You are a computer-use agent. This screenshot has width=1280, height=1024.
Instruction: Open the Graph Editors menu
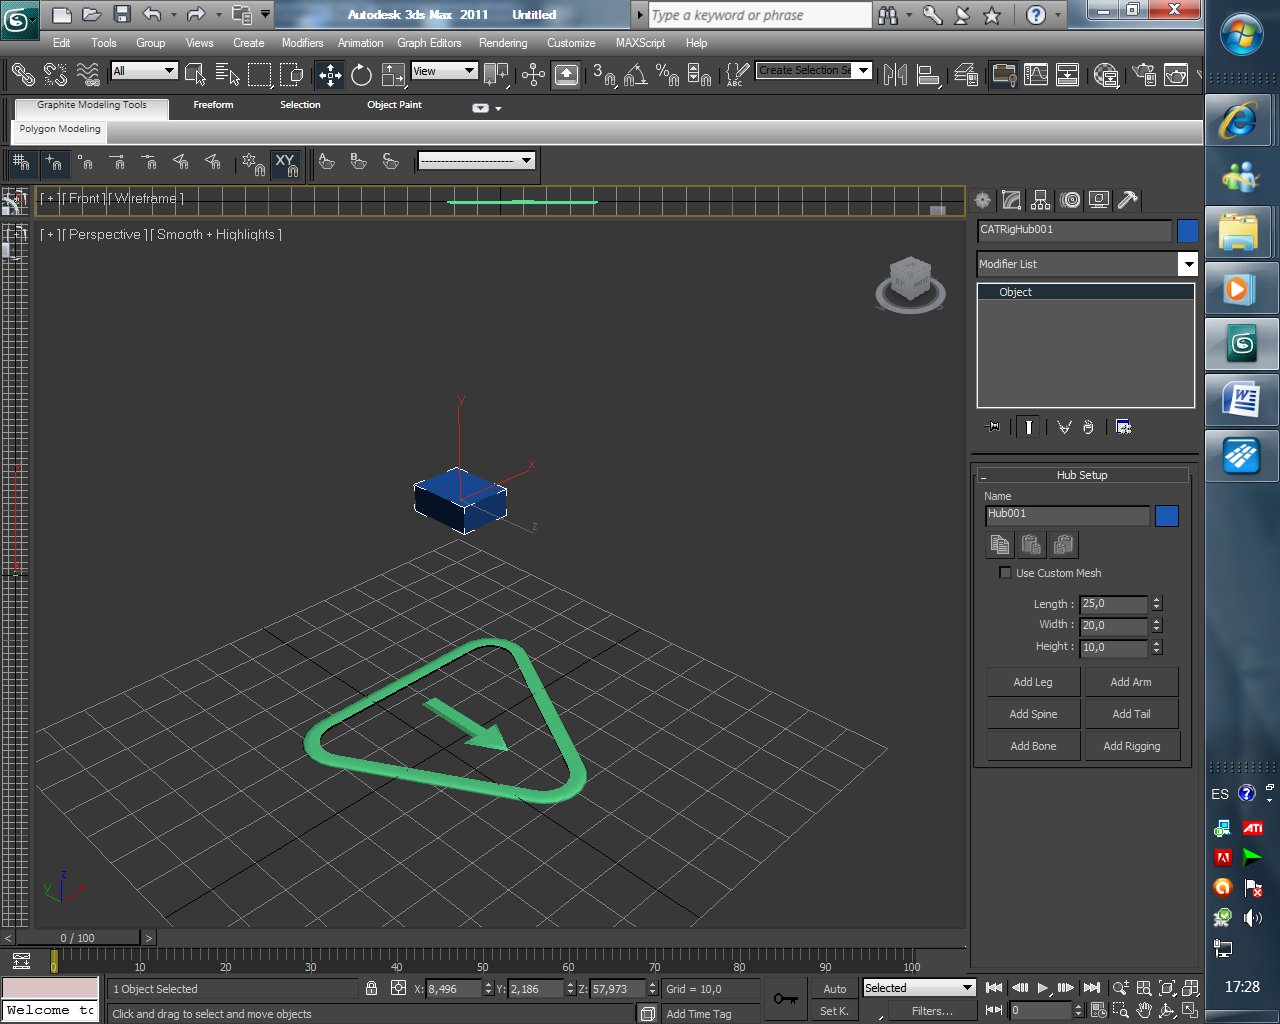[429, 43]
